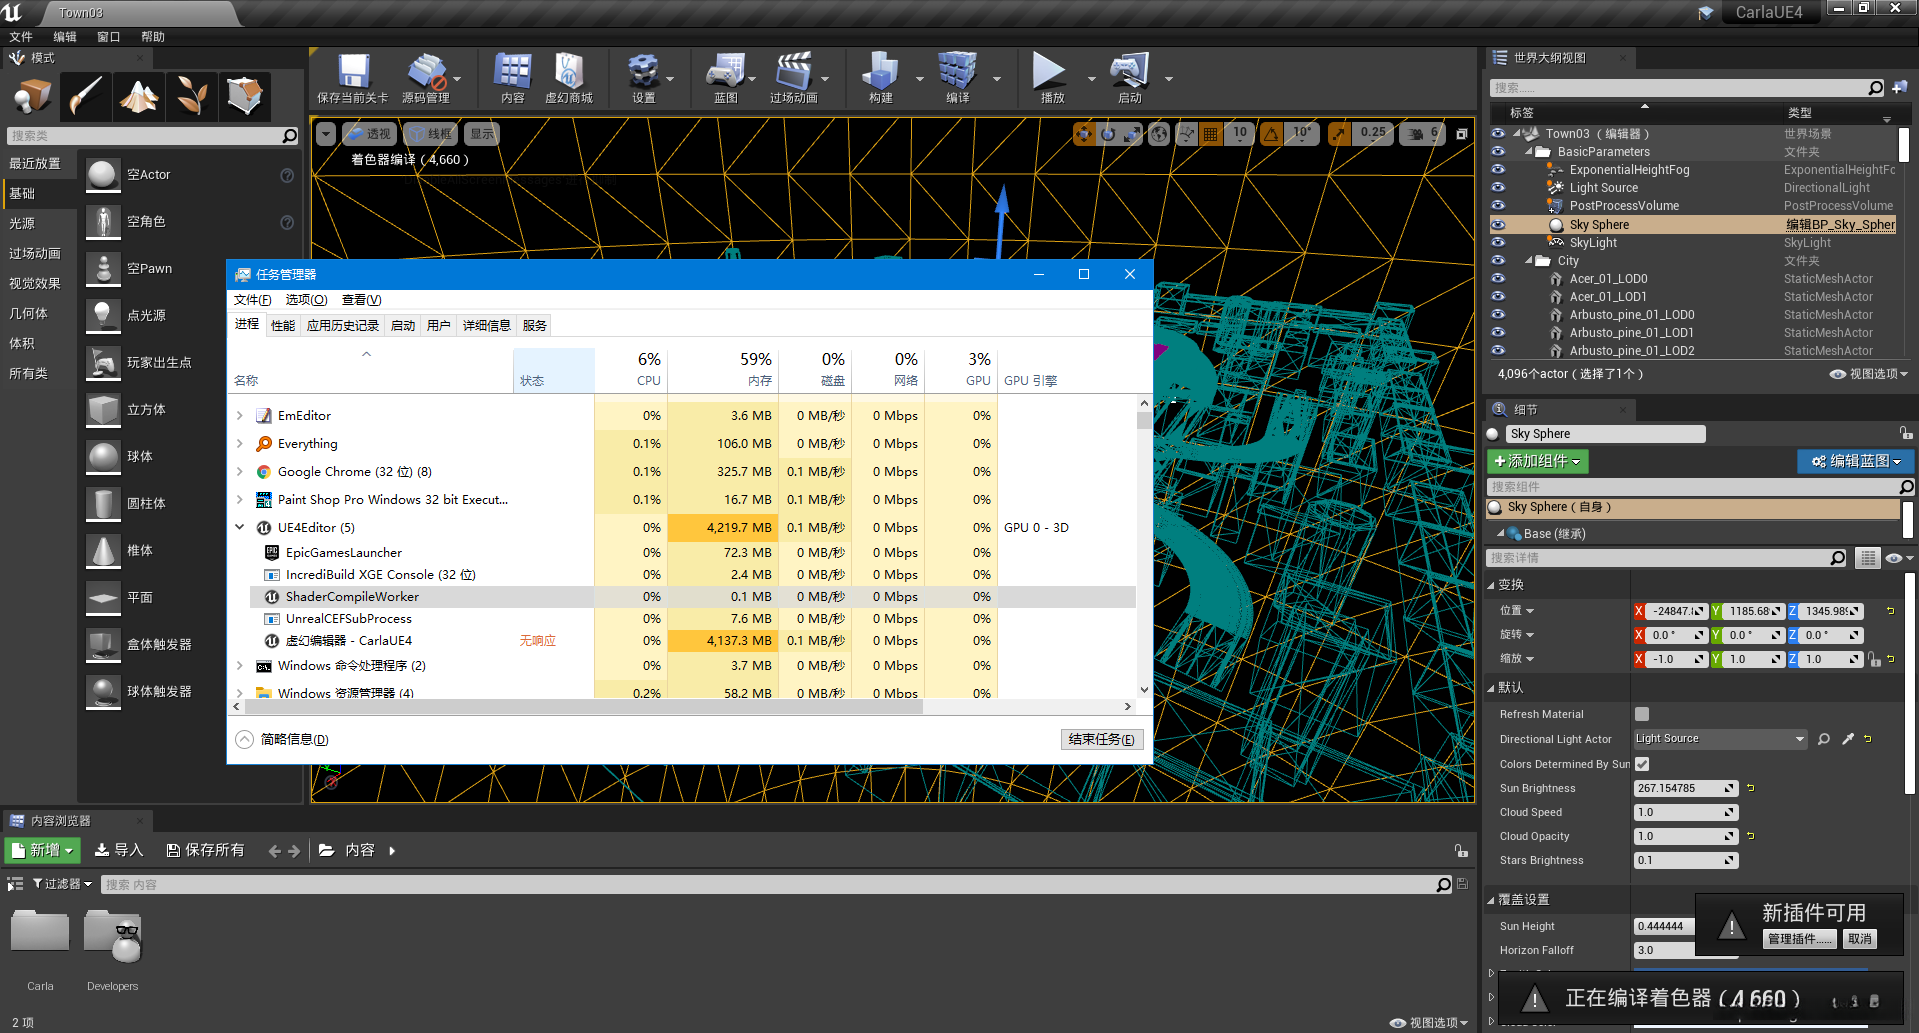Expand the Google Chrome process group

(240, 472)
